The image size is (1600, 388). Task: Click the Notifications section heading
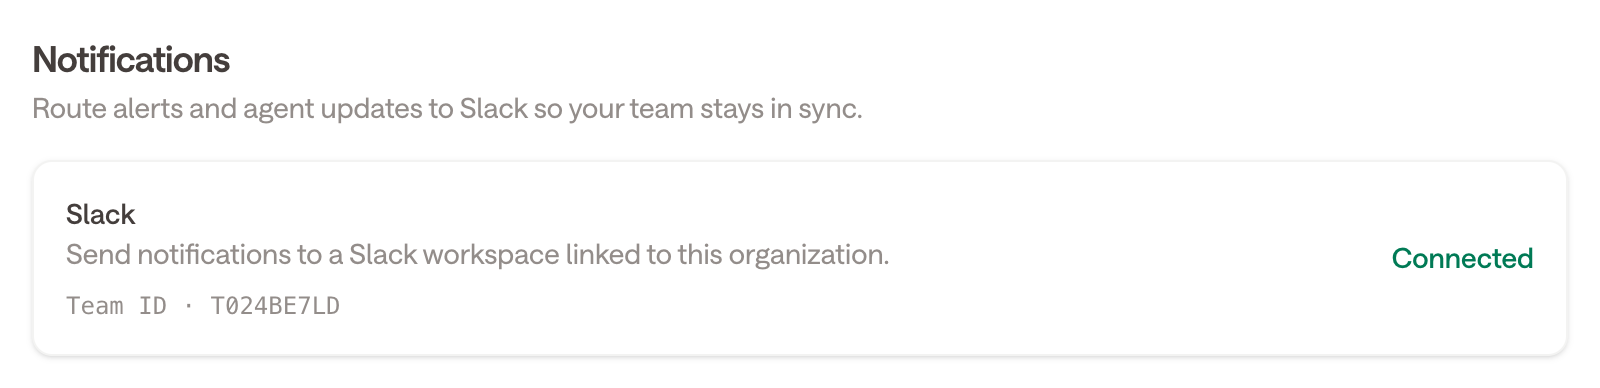(x=131, y=60)
